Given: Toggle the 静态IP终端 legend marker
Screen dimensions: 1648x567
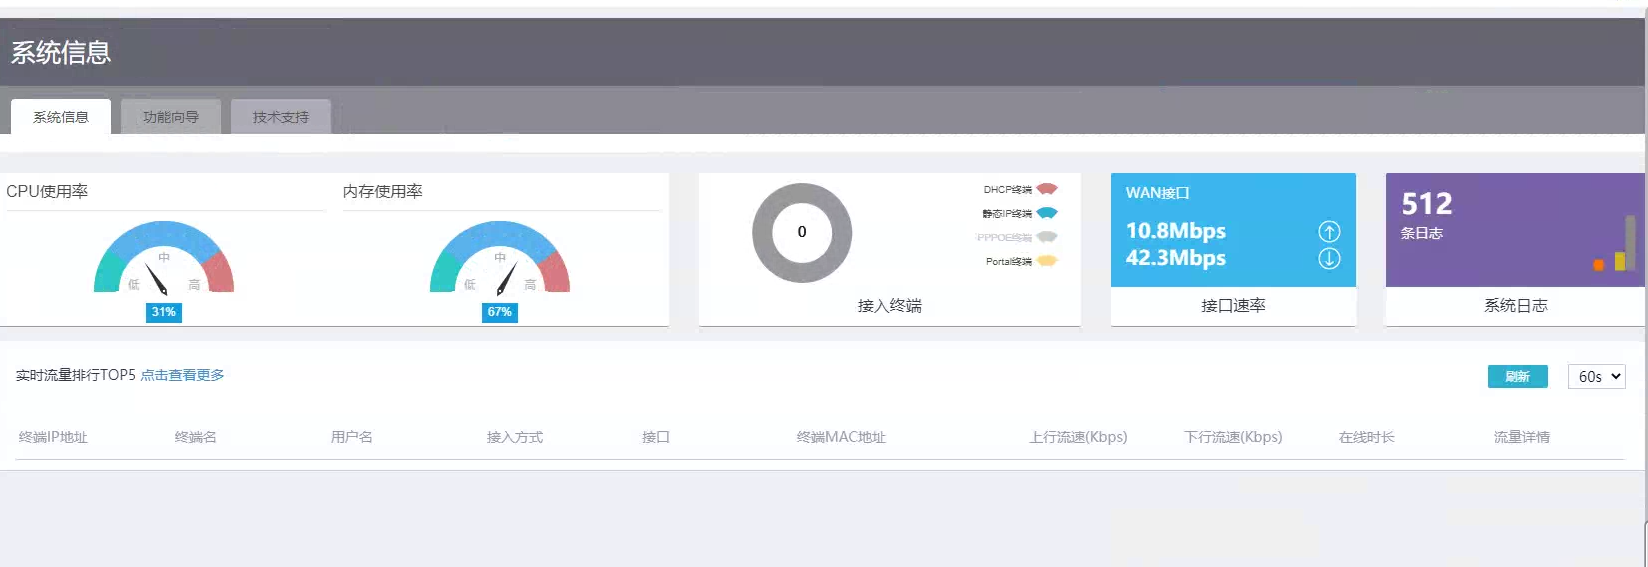Looking at the screenshot, I should [x=1047, y=213].
